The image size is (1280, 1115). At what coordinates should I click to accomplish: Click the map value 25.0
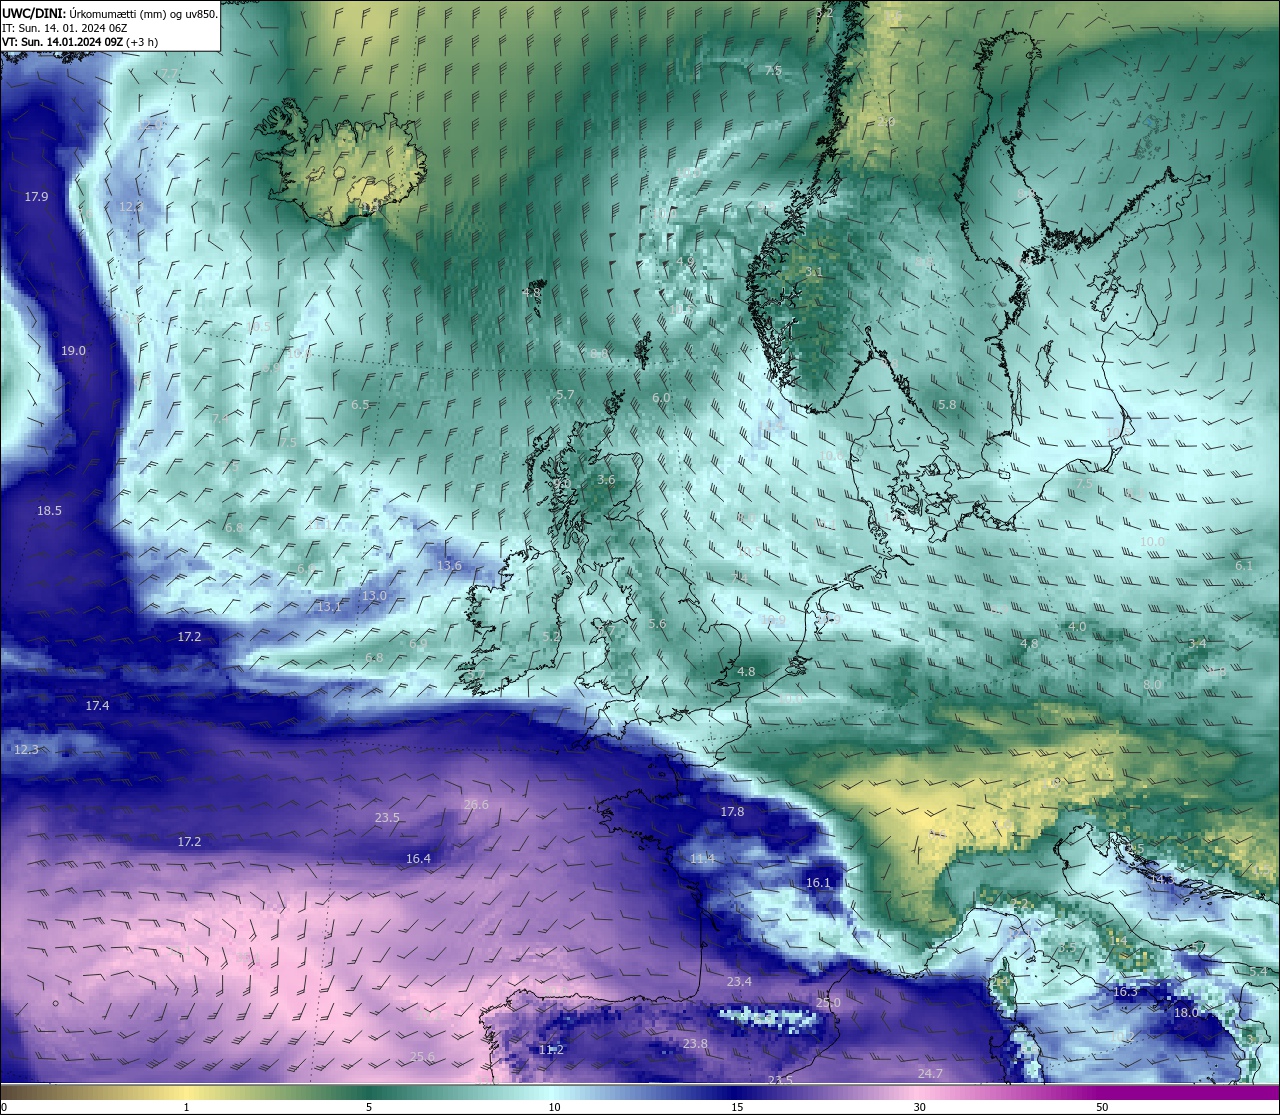[x=828, y=1003]
